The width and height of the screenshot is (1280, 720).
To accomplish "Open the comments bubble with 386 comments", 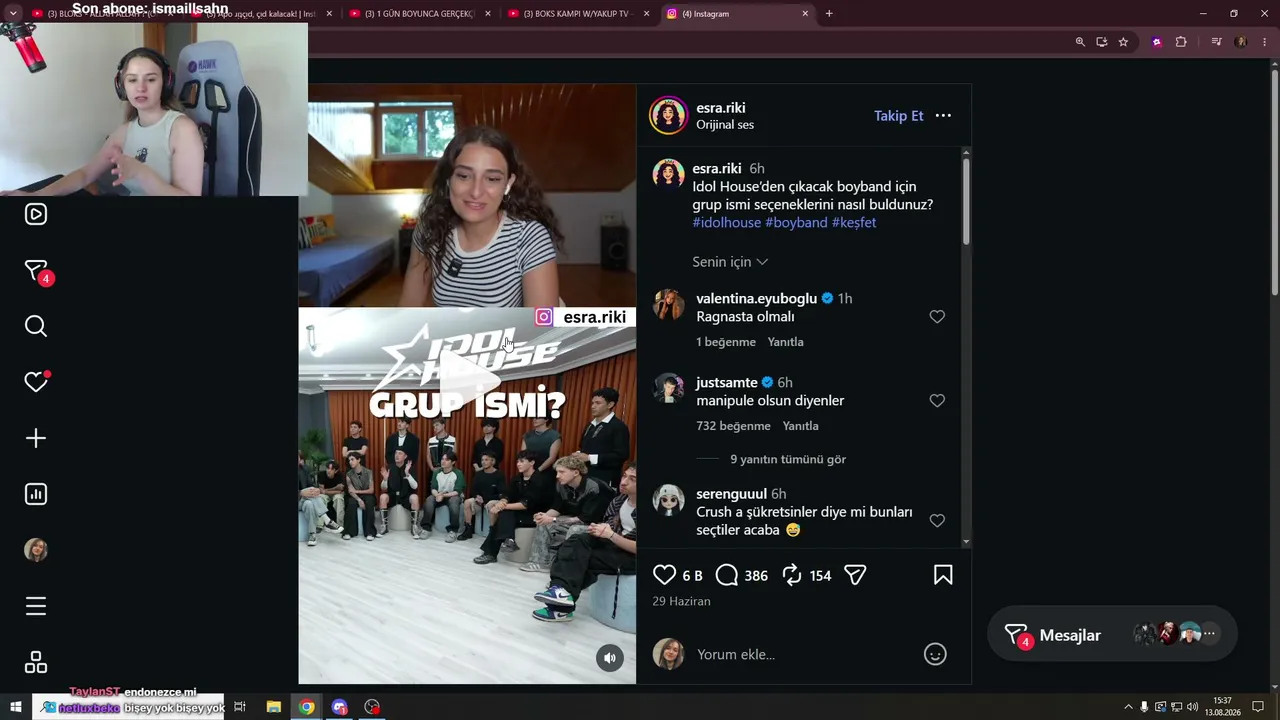I will 727,575.
